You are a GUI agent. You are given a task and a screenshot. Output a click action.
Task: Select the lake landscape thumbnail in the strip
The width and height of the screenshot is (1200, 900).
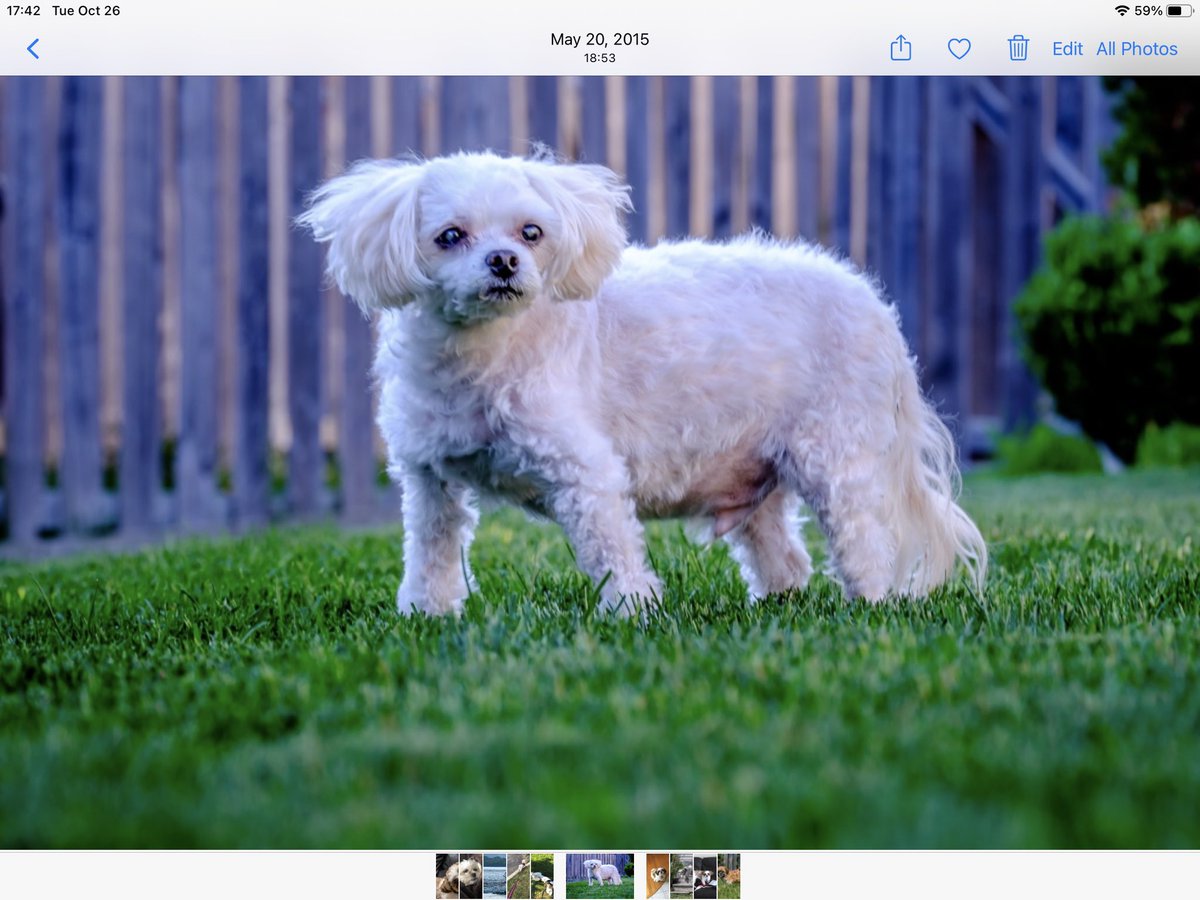(x=495, y=876)
